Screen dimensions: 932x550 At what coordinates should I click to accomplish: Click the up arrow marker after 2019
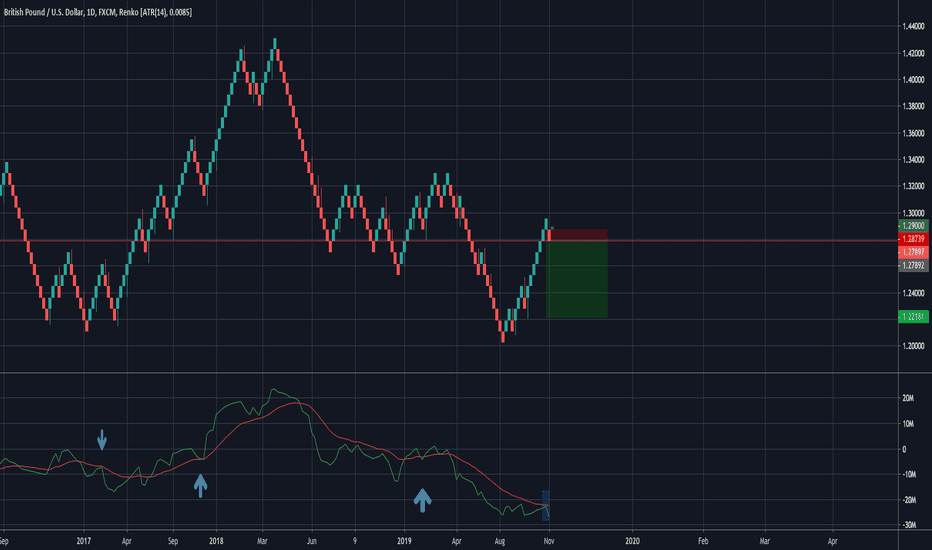(x=423, y=499)
